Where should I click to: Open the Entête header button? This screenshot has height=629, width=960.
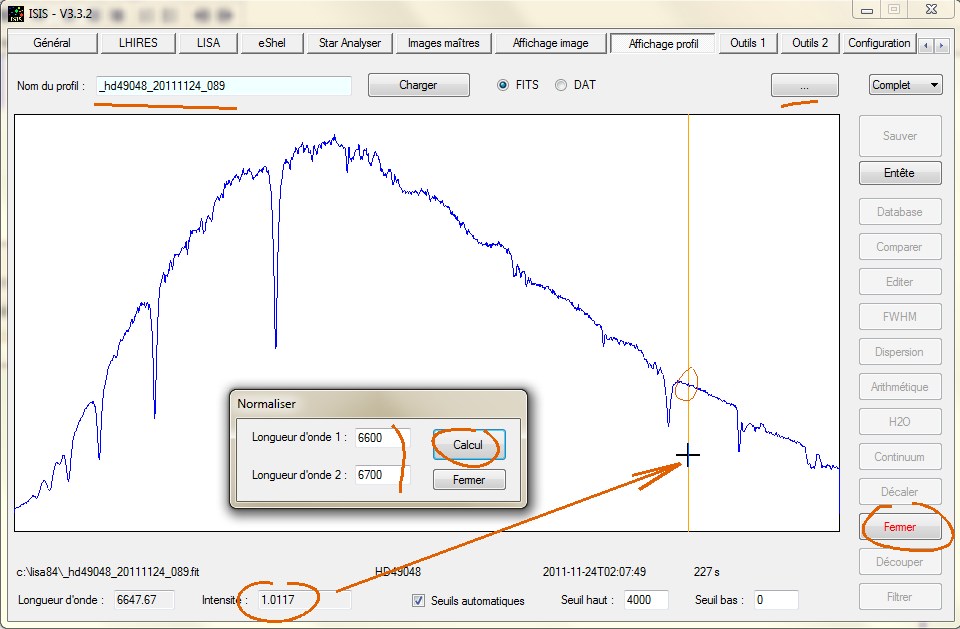click(899, 173)
